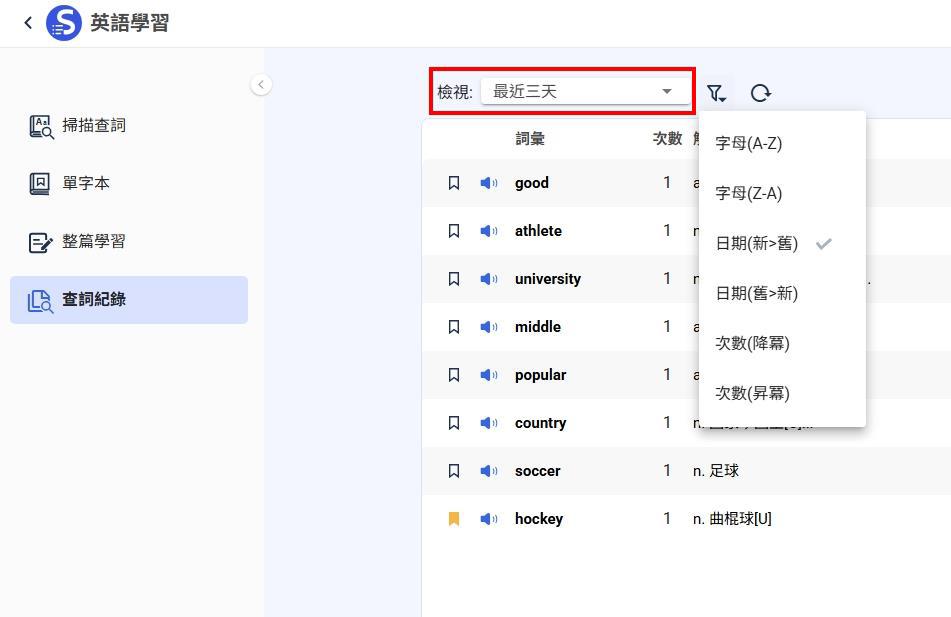Open 掃描查詞 from the sidebar

click(x=129, y=126)
